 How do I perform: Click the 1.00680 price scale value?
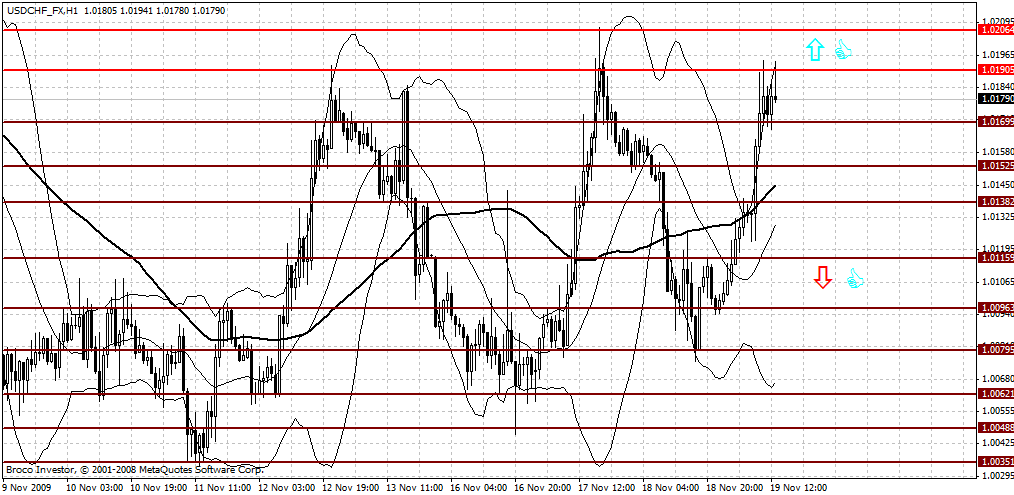(998, 379)
